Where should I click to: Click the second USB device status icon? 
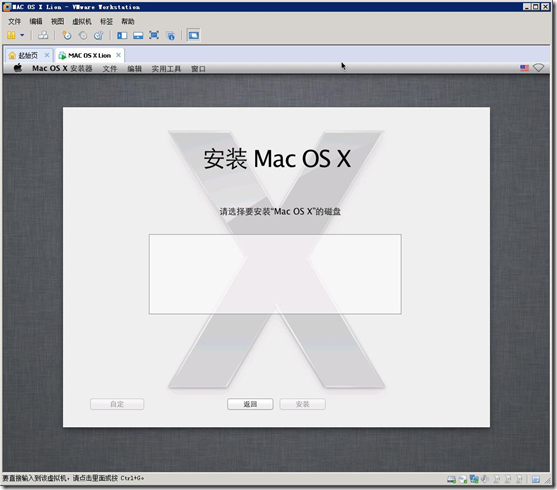508,479
